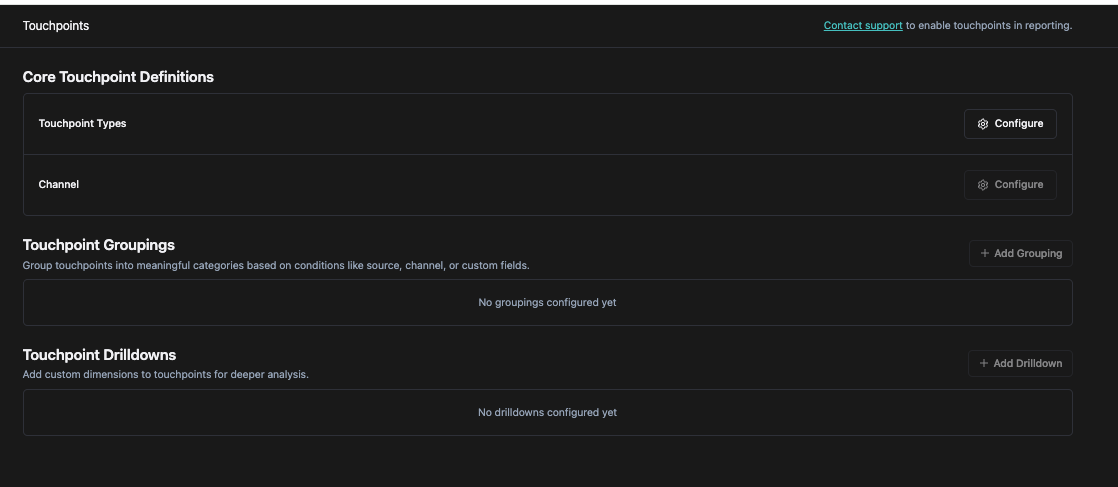Click 'to enable touchpoints in reporting' text
The image size is (1118, 487).
pos(989,26)
